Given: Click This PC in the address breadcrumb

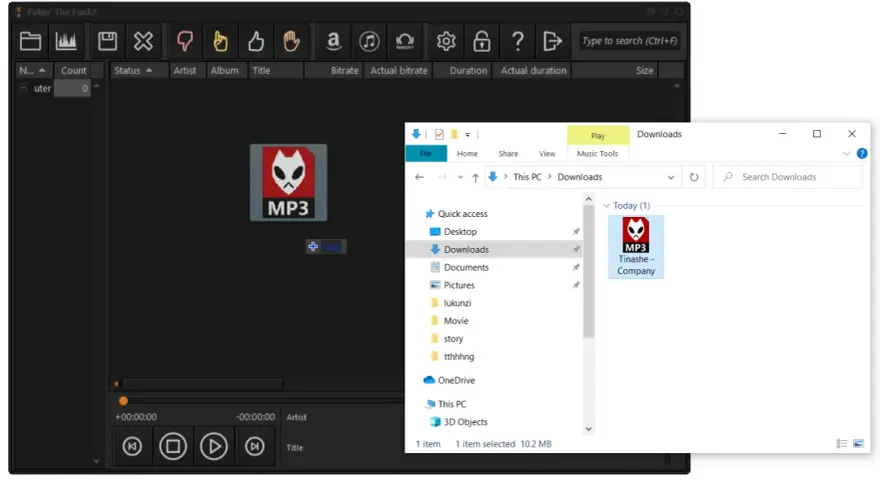Looking at the screenshot, I should pyautogui.click(x=527, y=177).
